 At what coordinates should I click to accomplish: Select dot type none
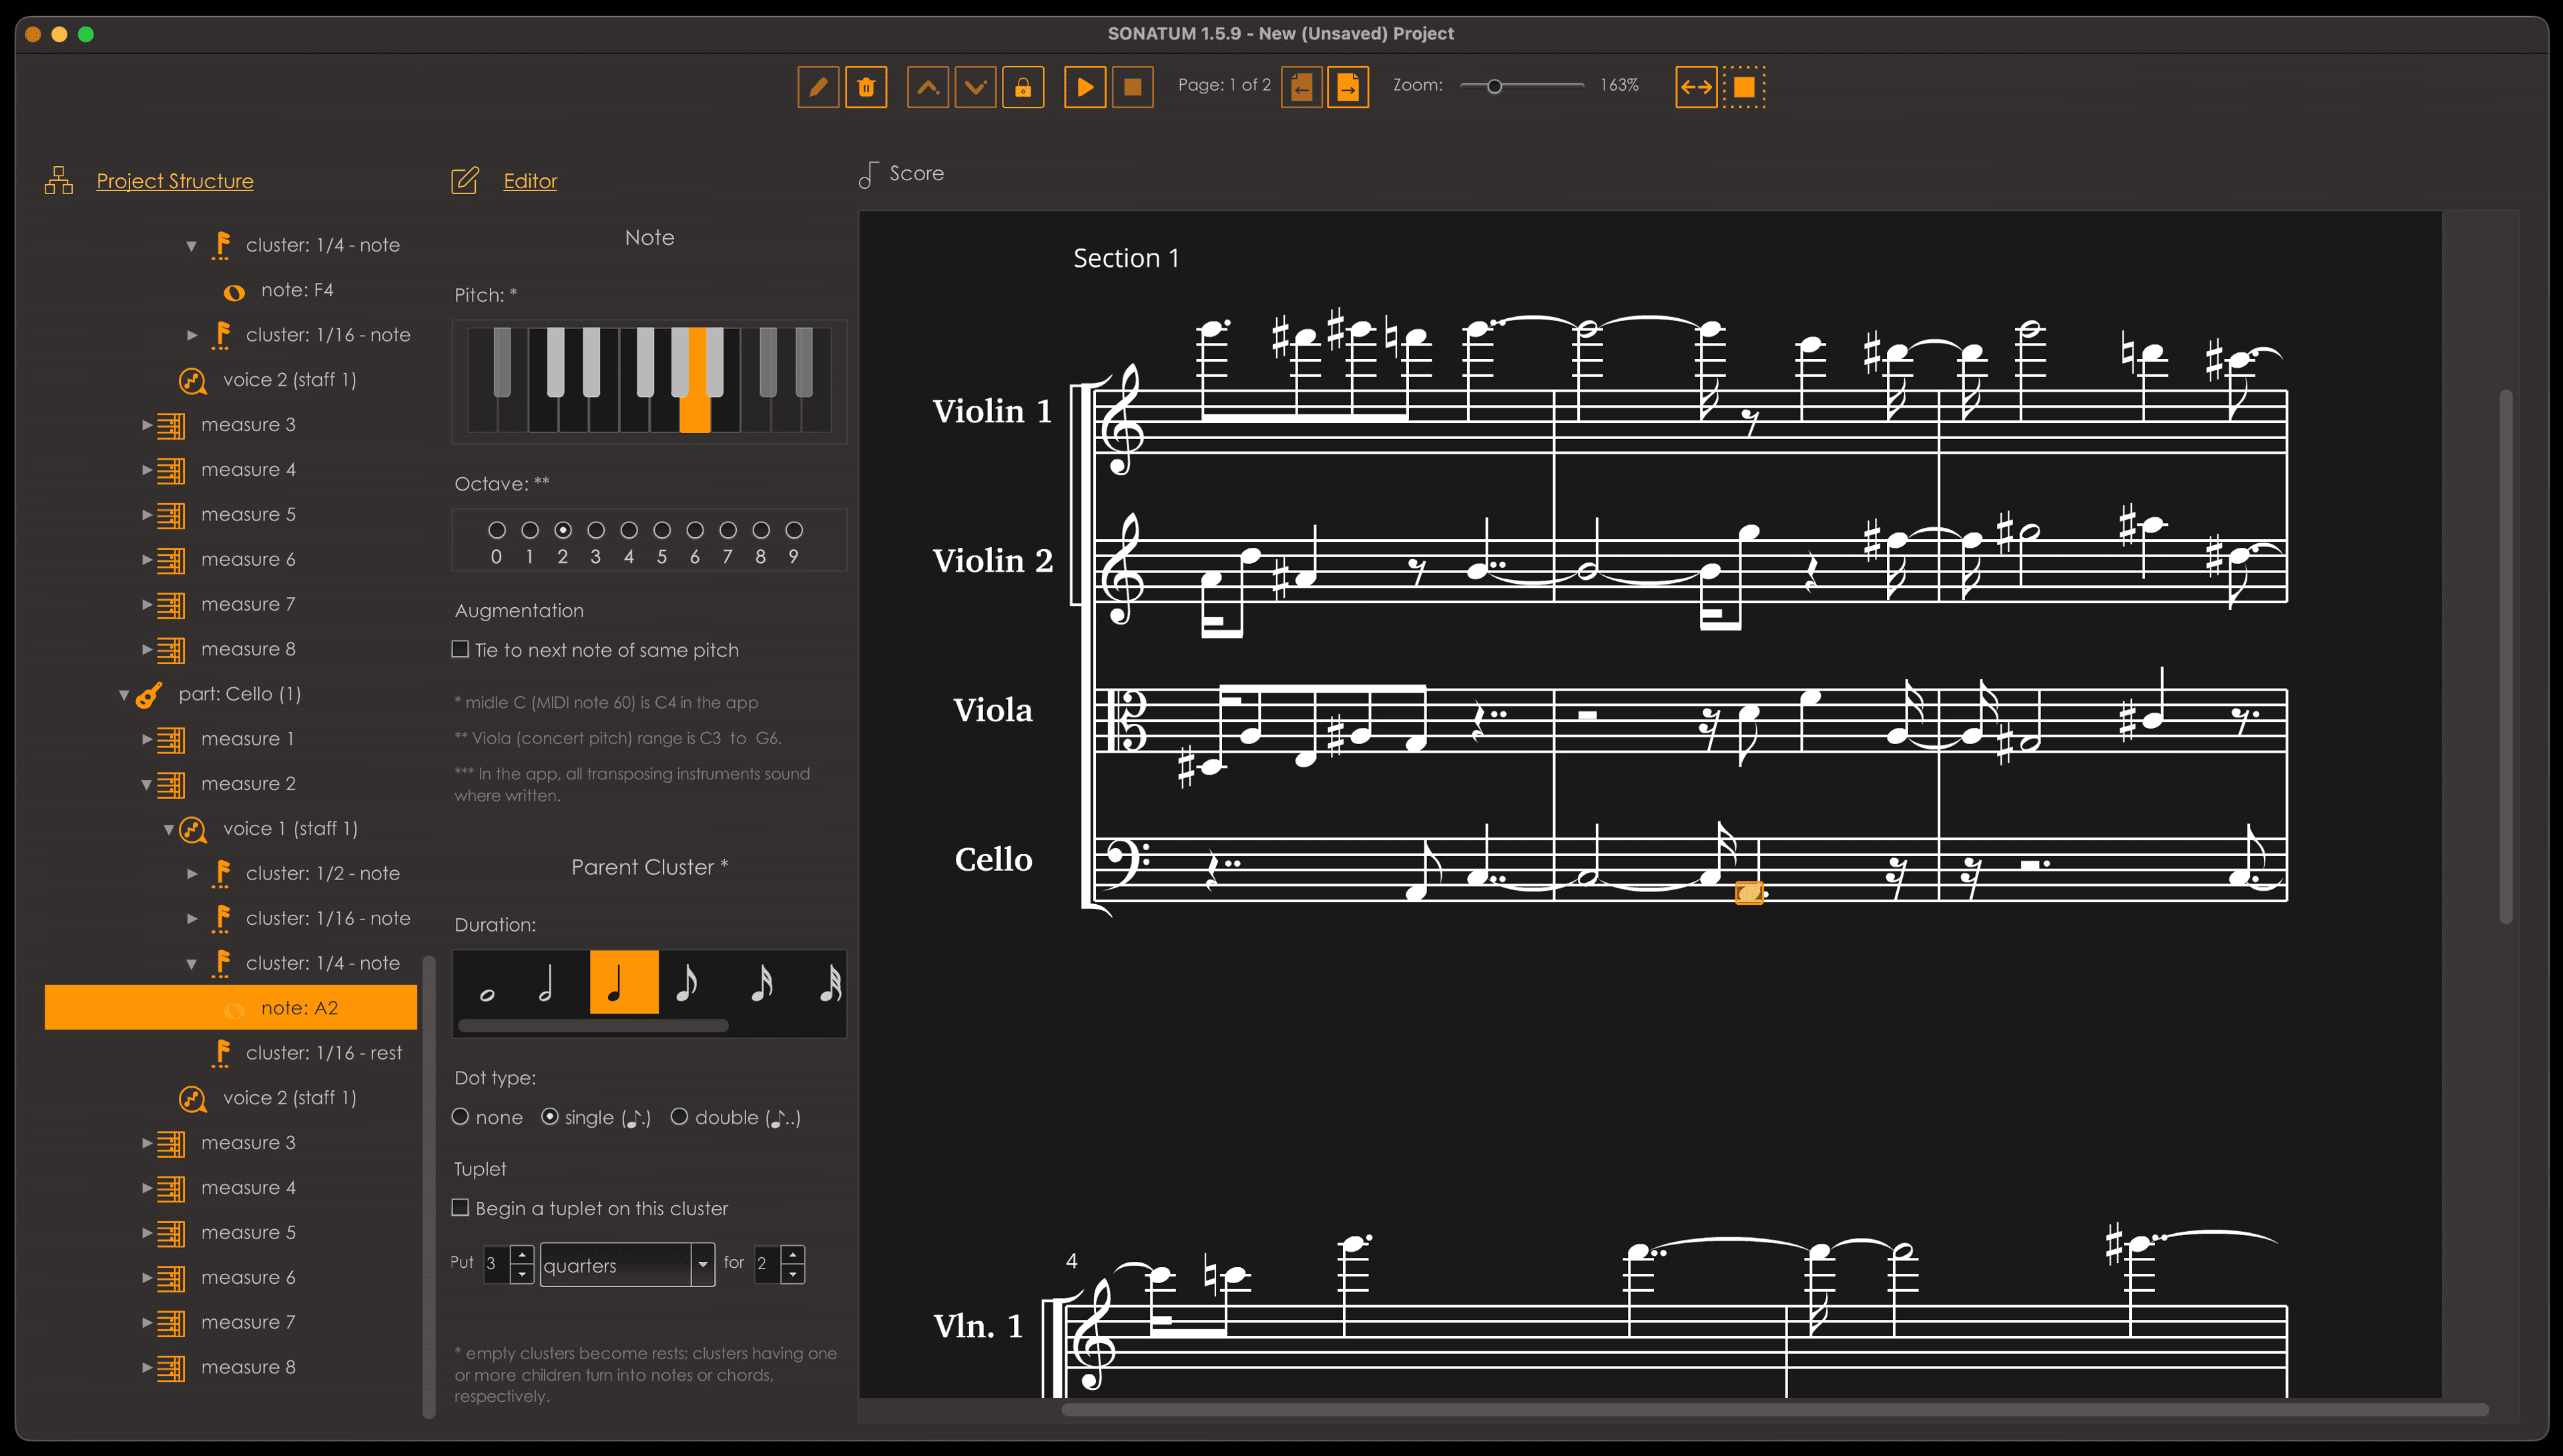(461, 1117)
